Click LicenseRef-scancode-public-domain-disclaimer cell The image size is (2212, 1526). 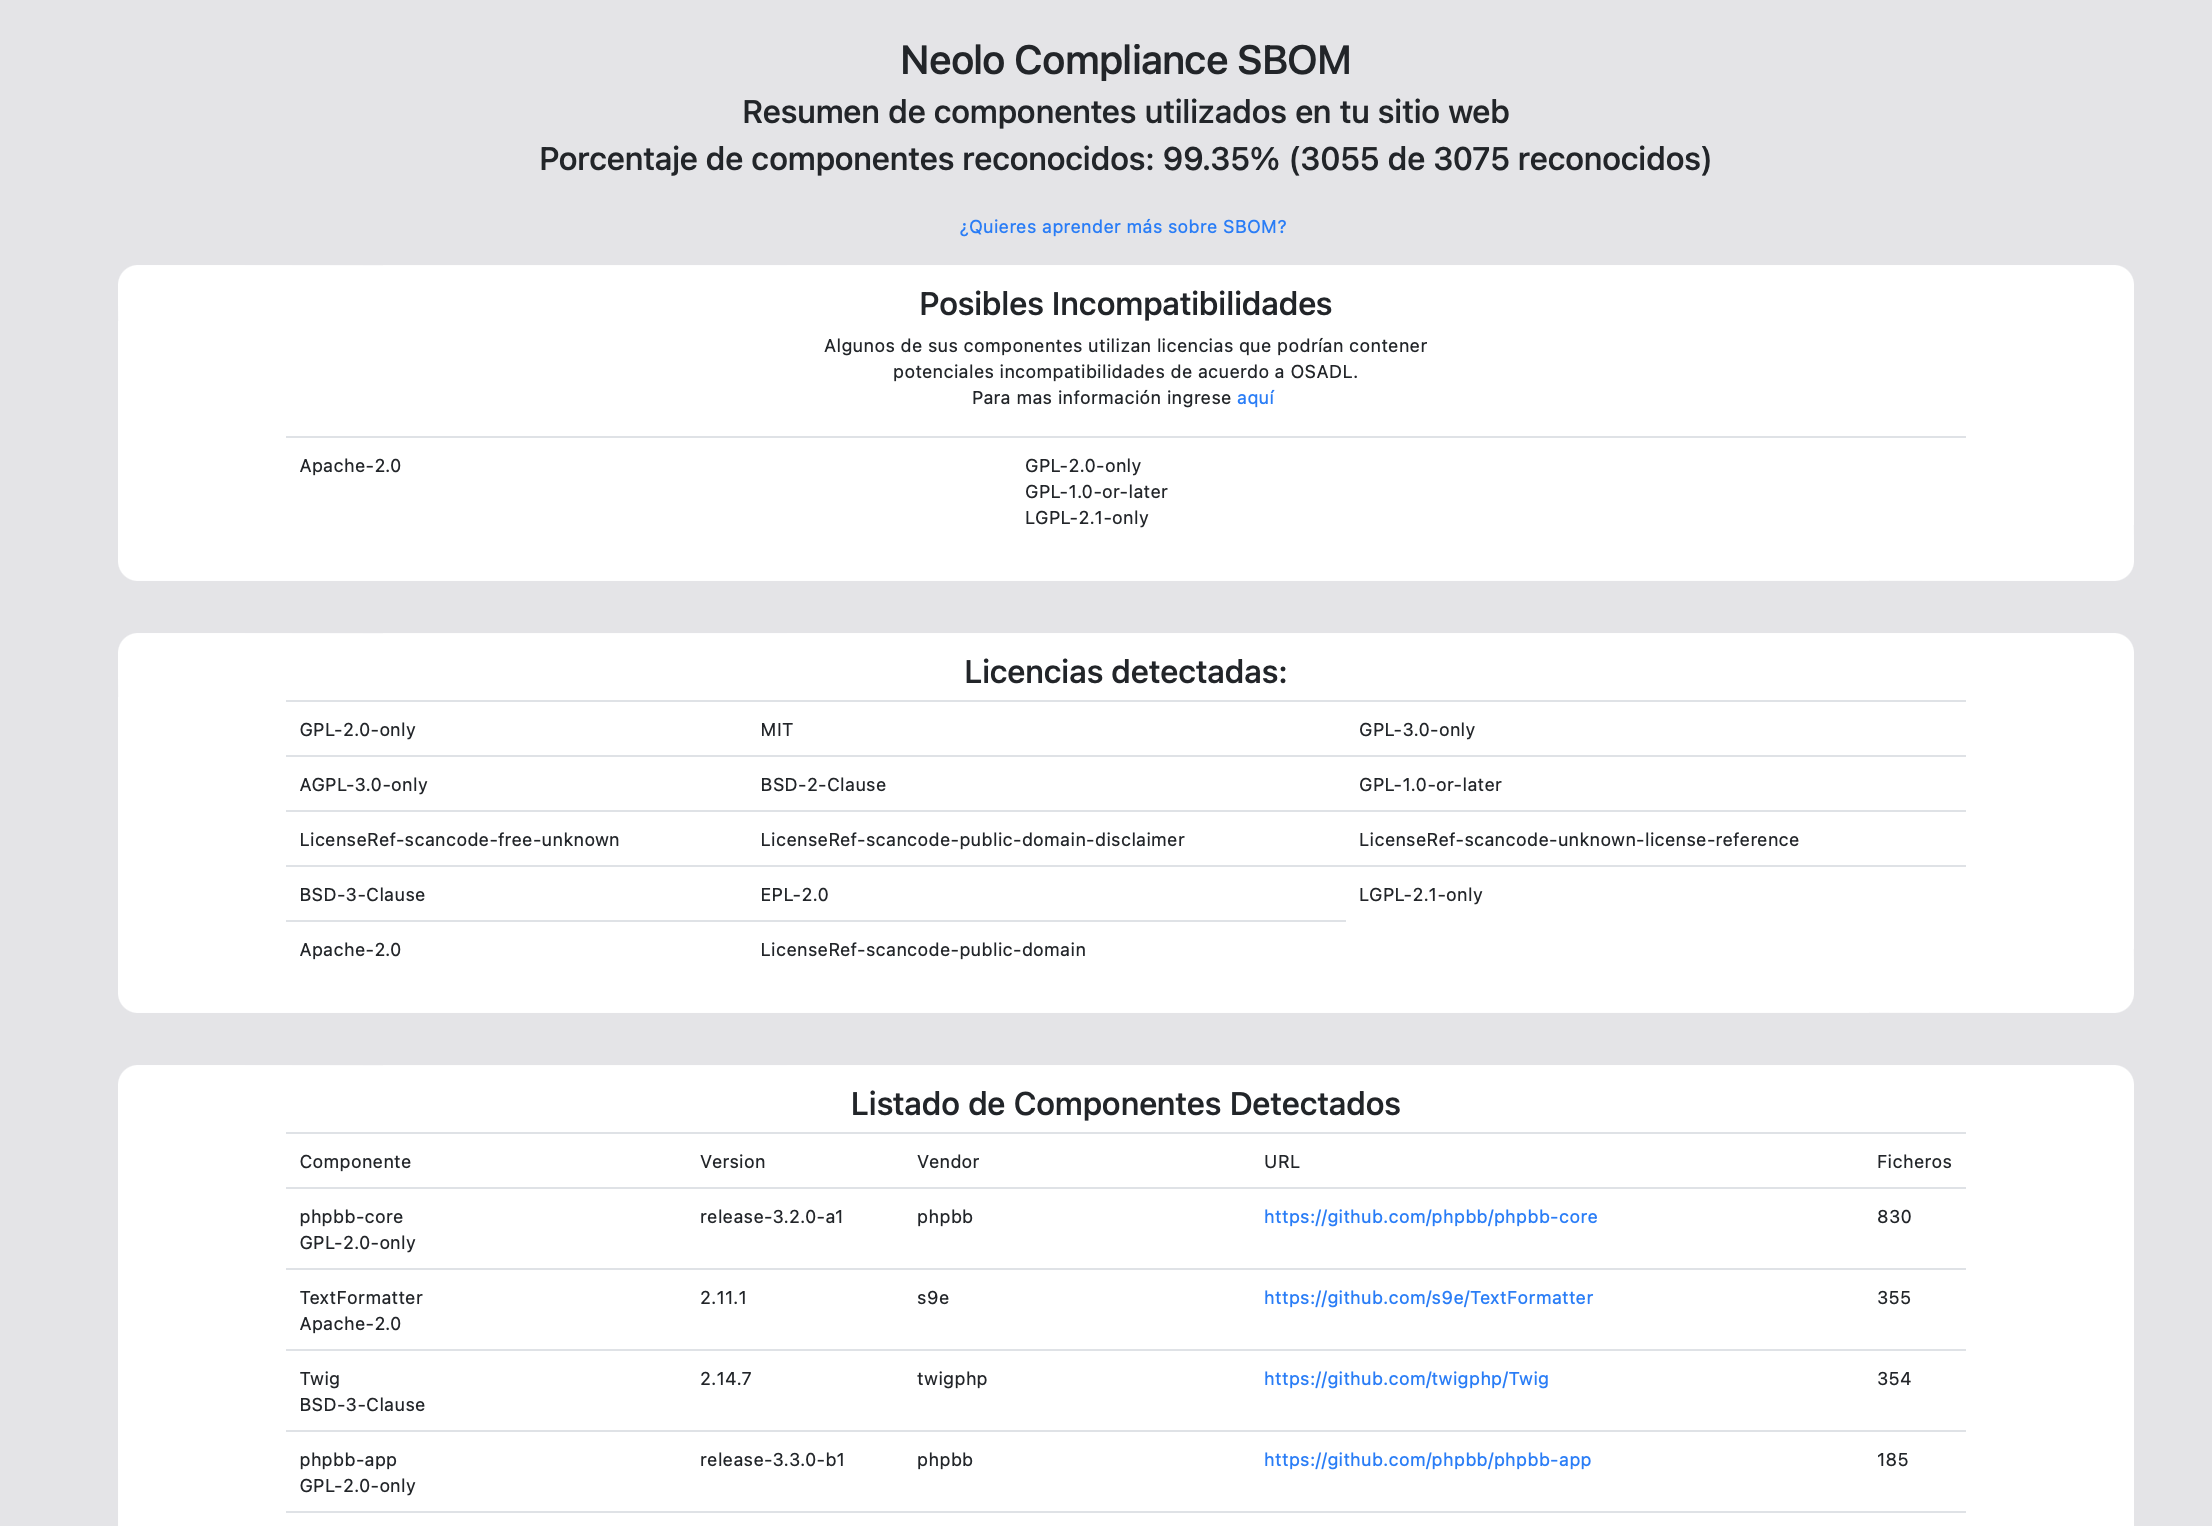tap(972, 840)
